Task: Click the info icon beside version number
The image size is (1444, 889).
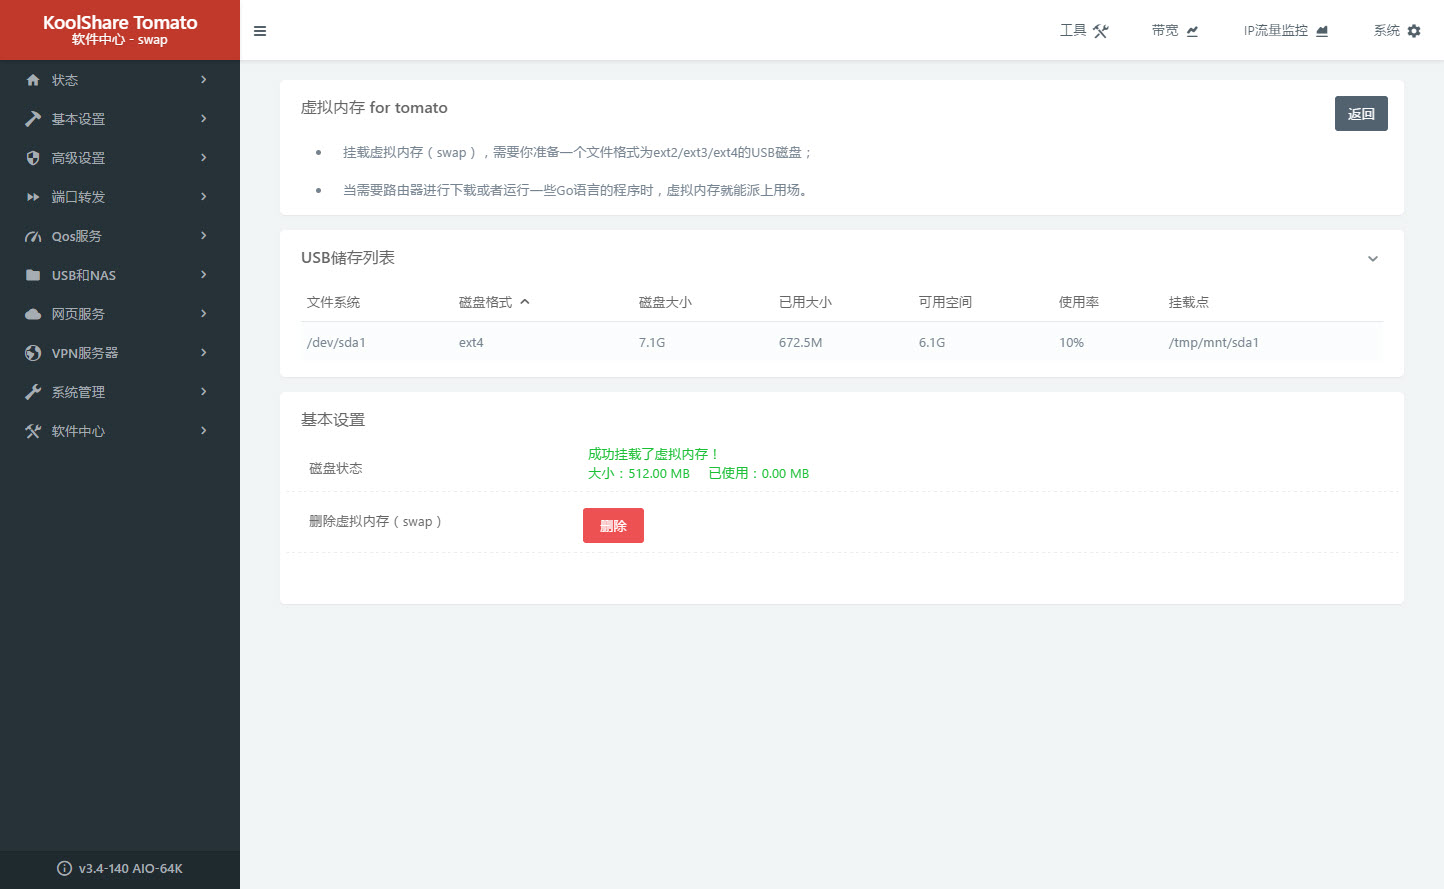Action: [65, 868]
